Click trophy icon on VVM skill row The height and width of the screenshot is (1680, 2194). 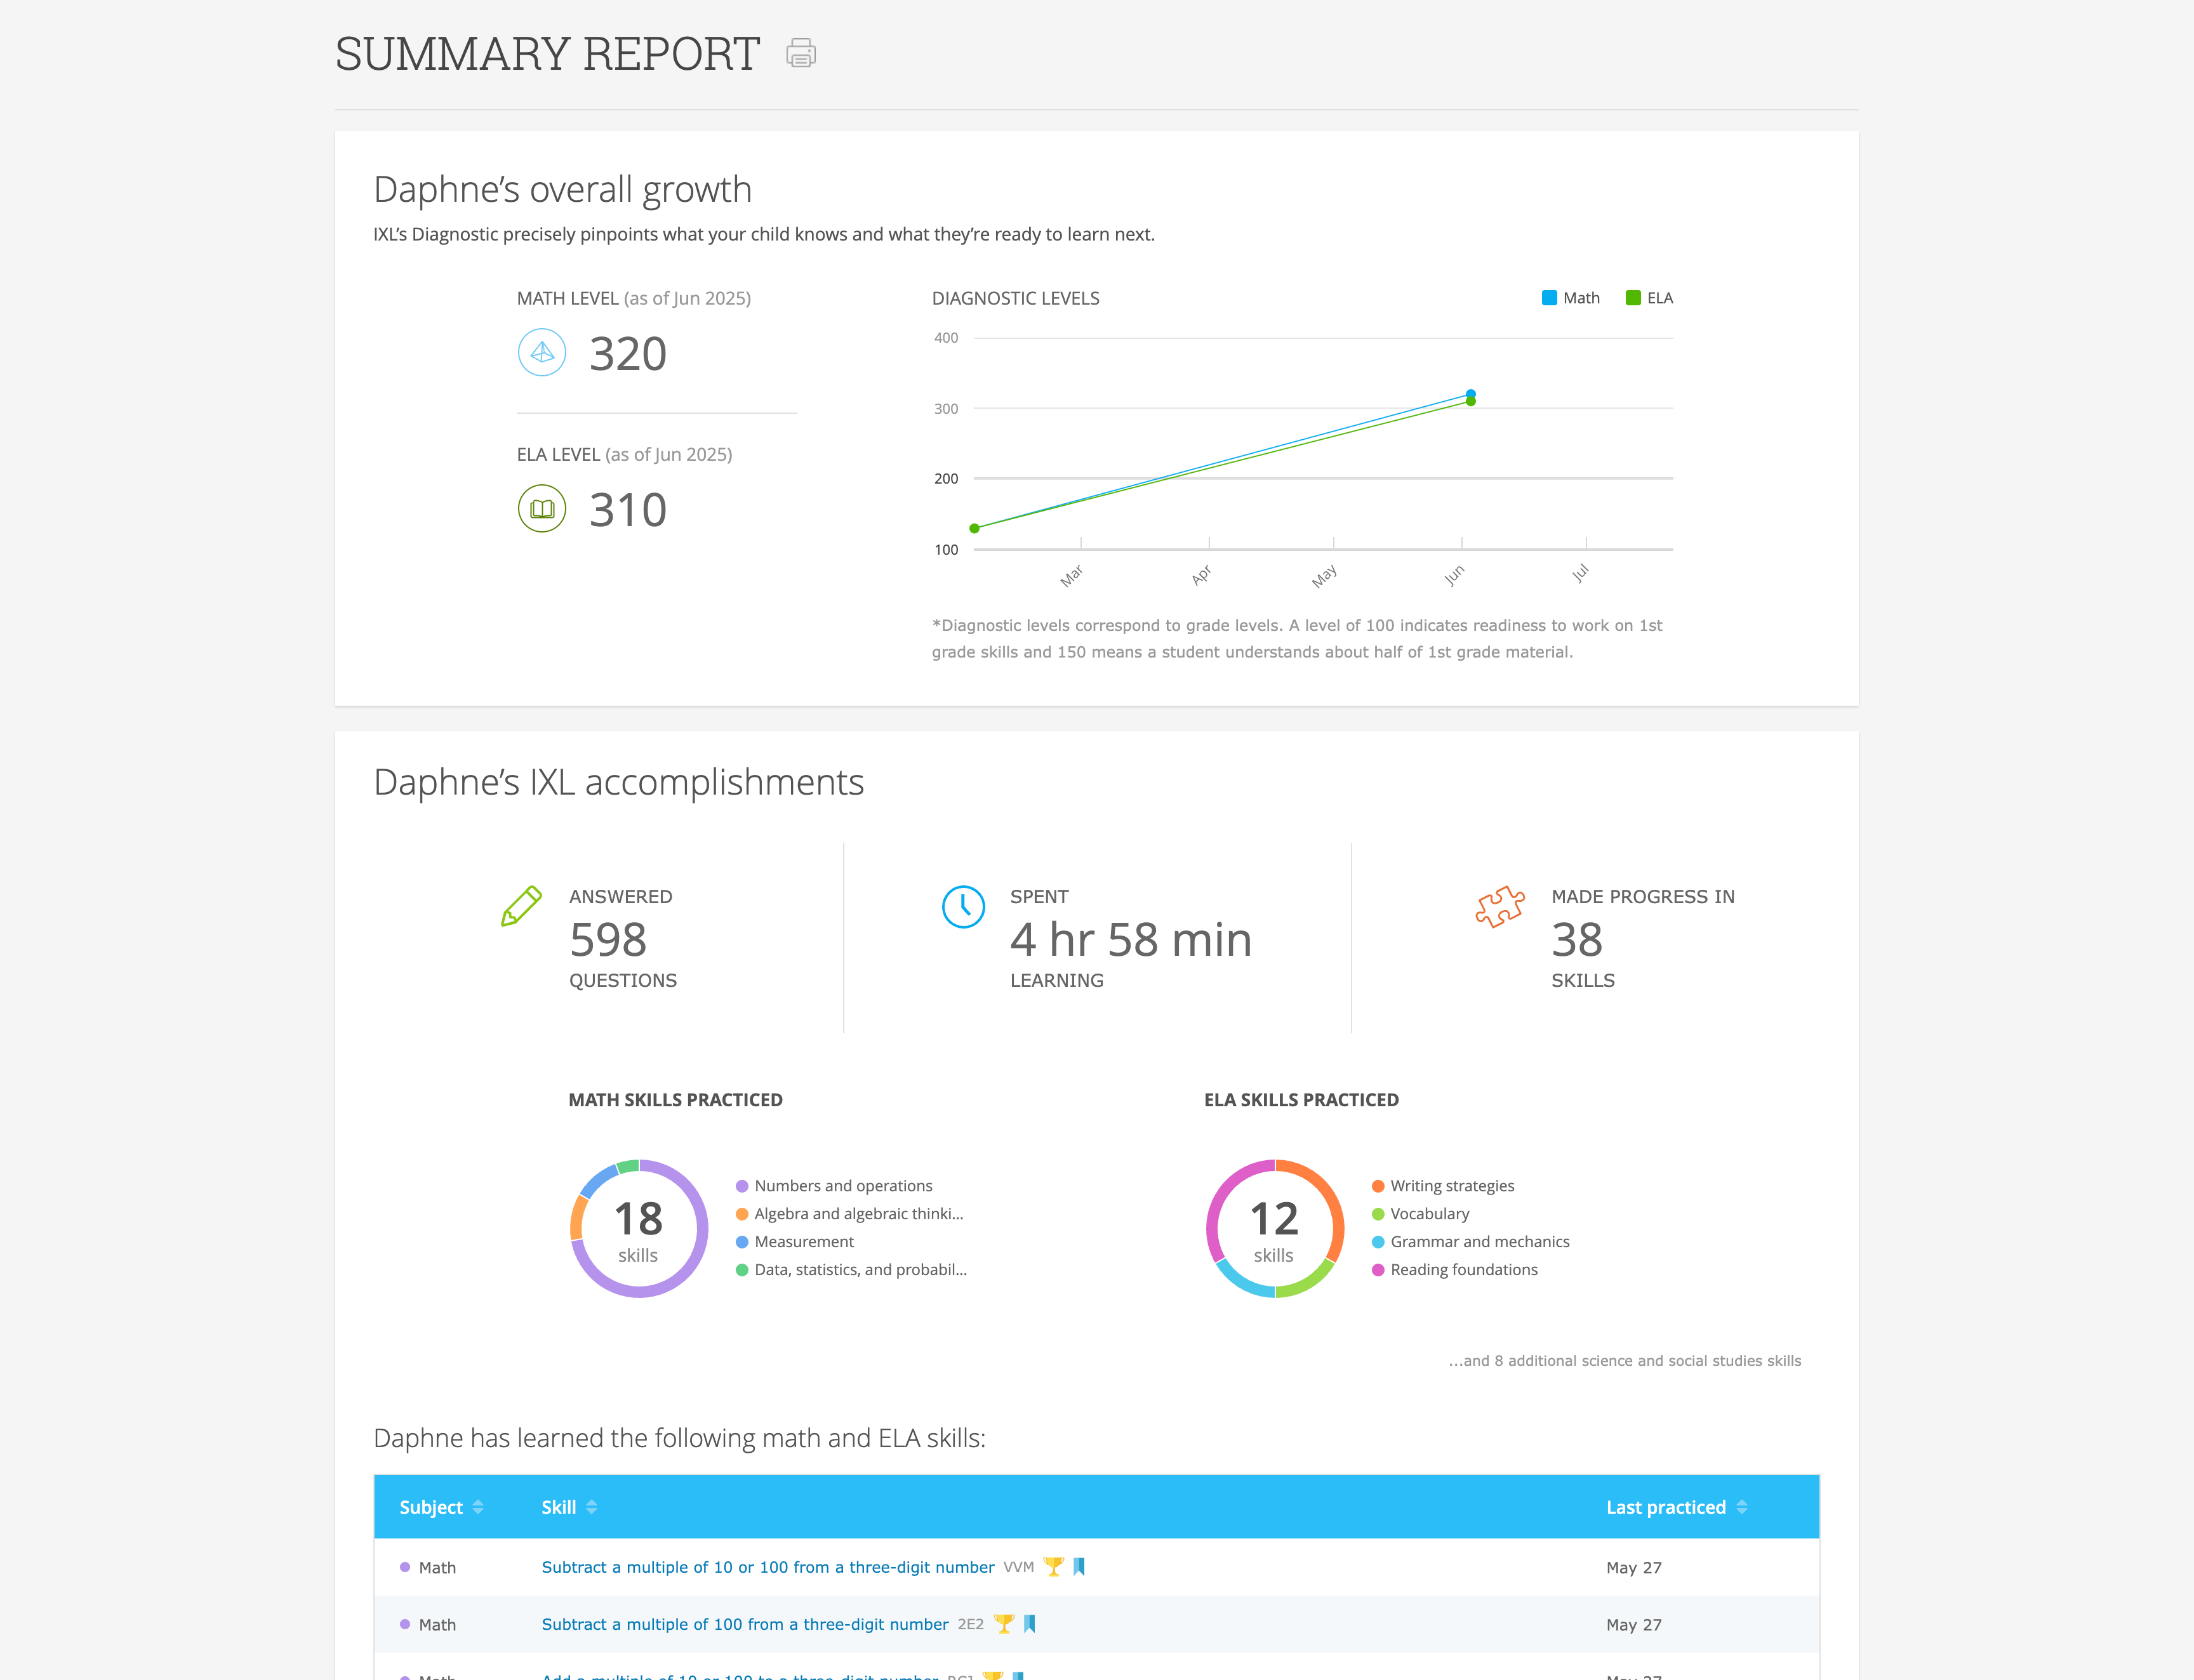(x=1053, y=1567)
